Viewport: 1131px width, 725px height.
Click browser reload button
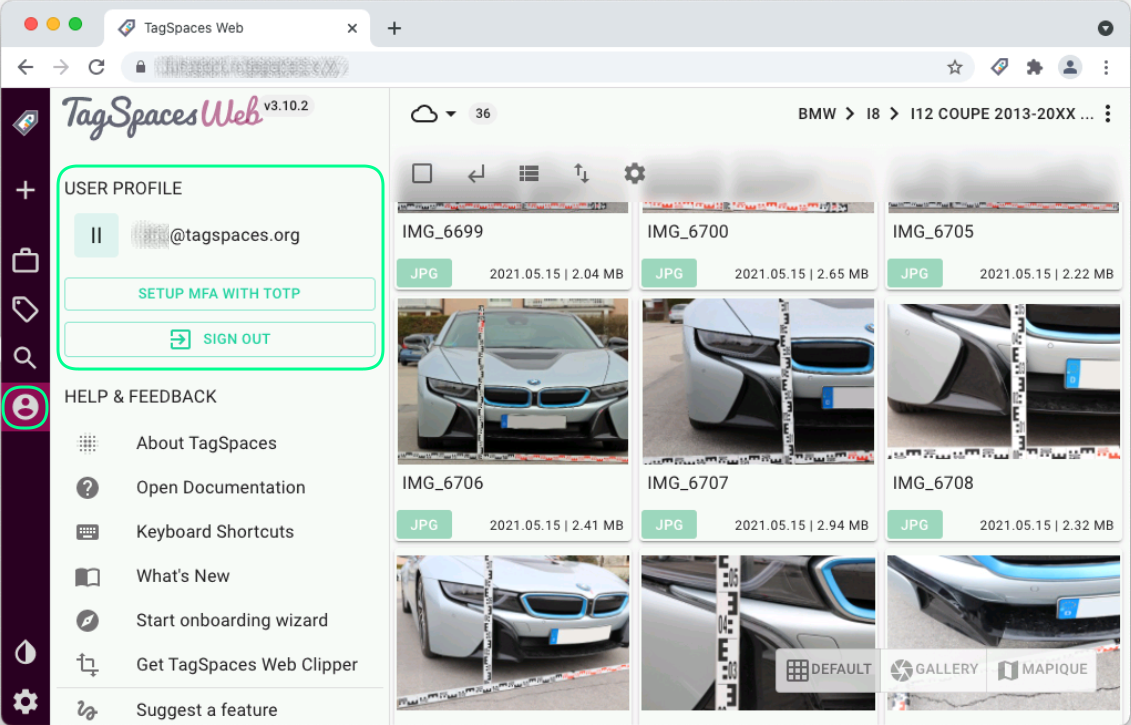(97, 67)
